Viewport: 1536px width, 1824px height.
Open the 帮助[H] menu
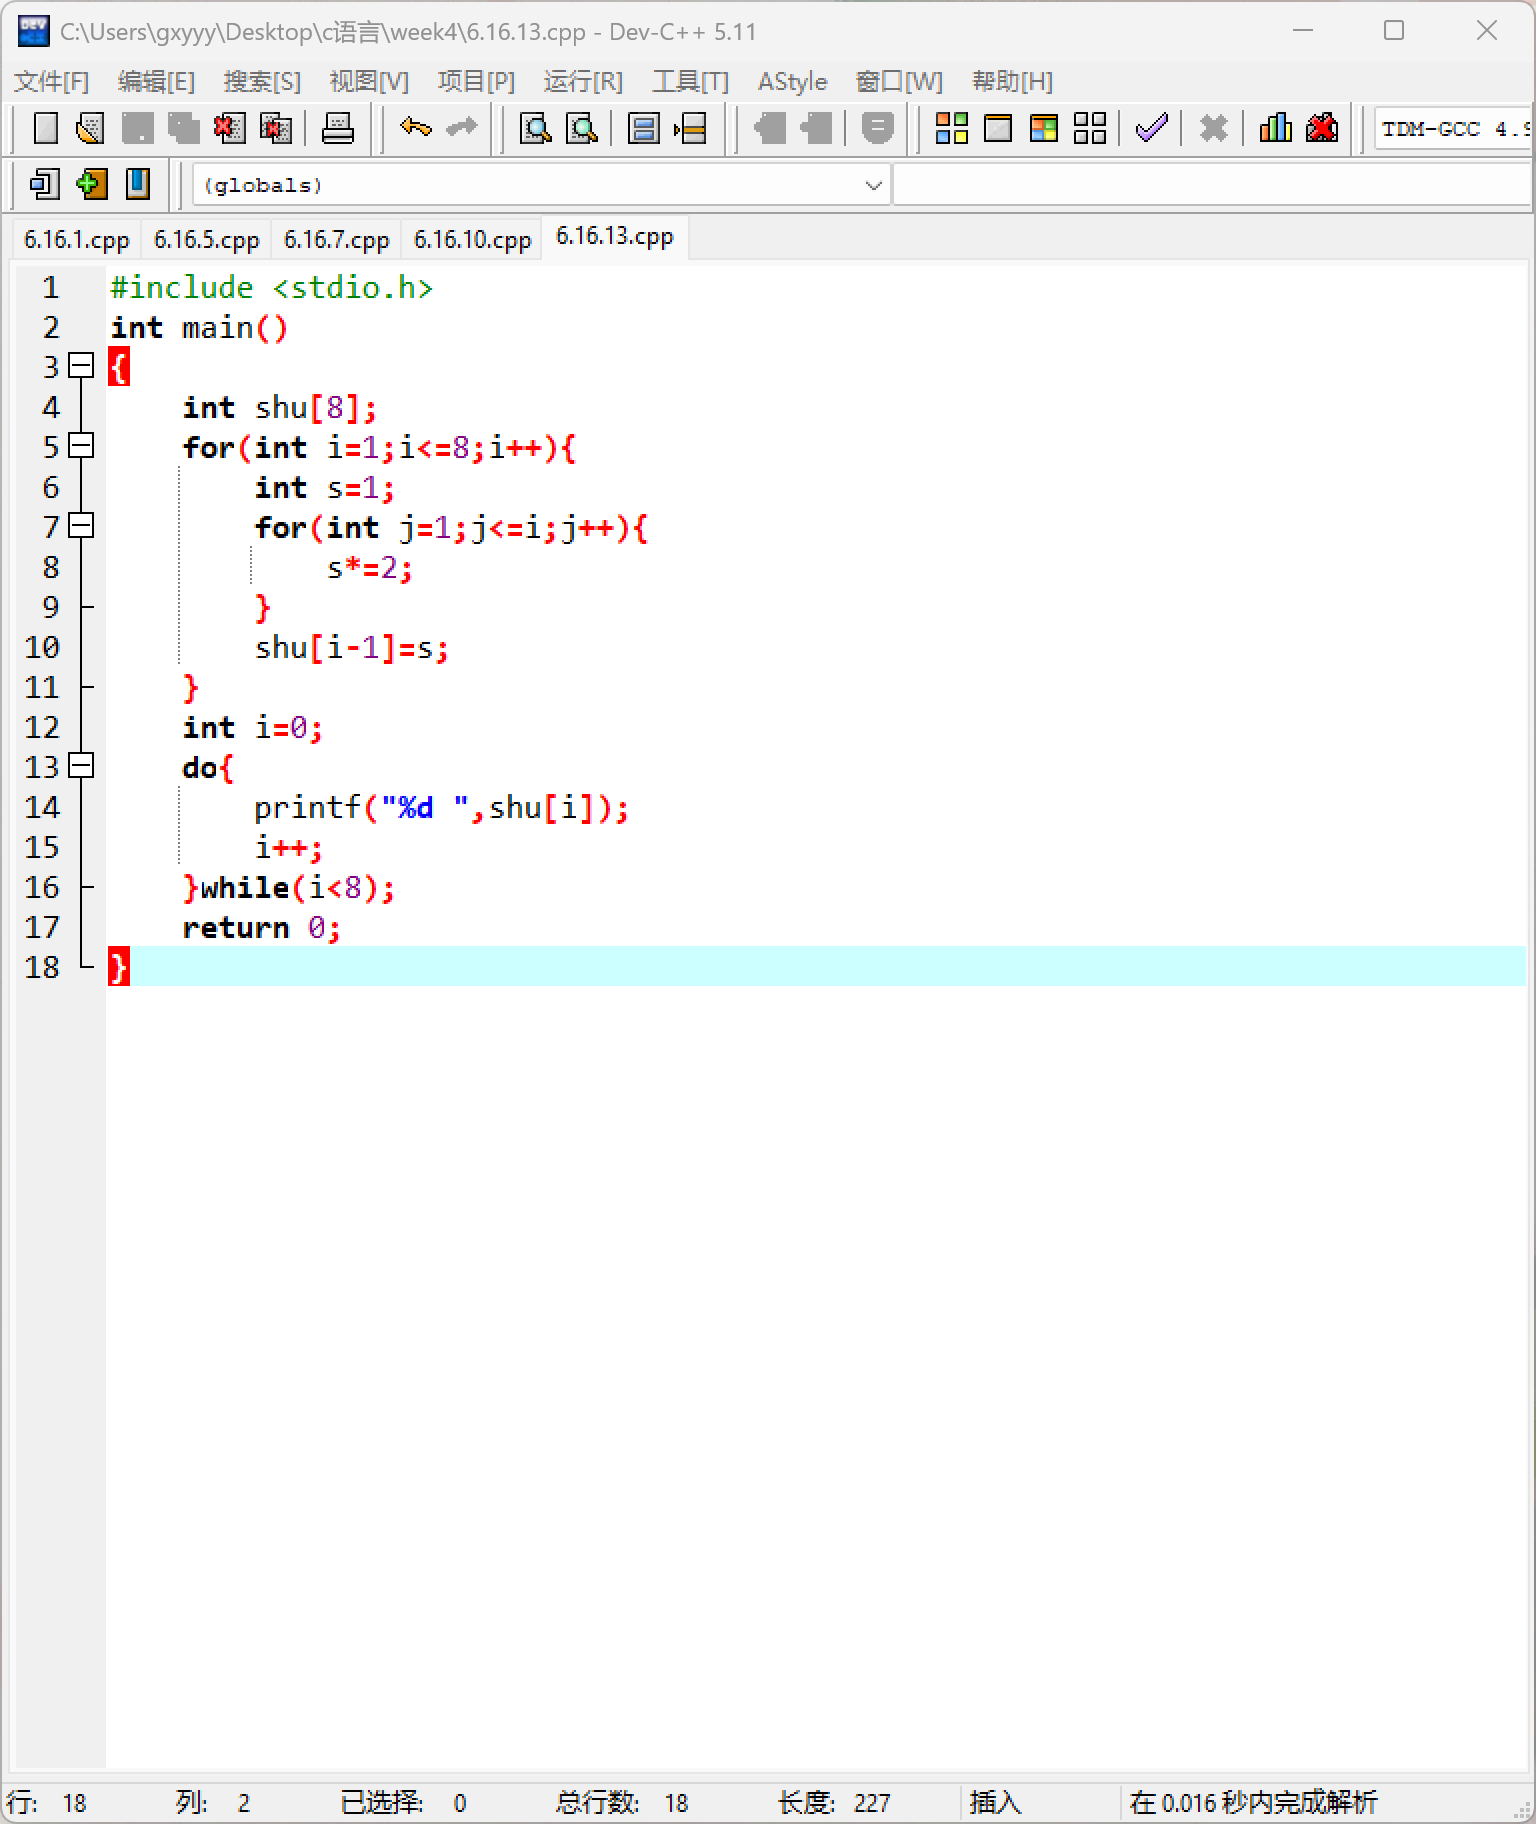pos(1012,81)
